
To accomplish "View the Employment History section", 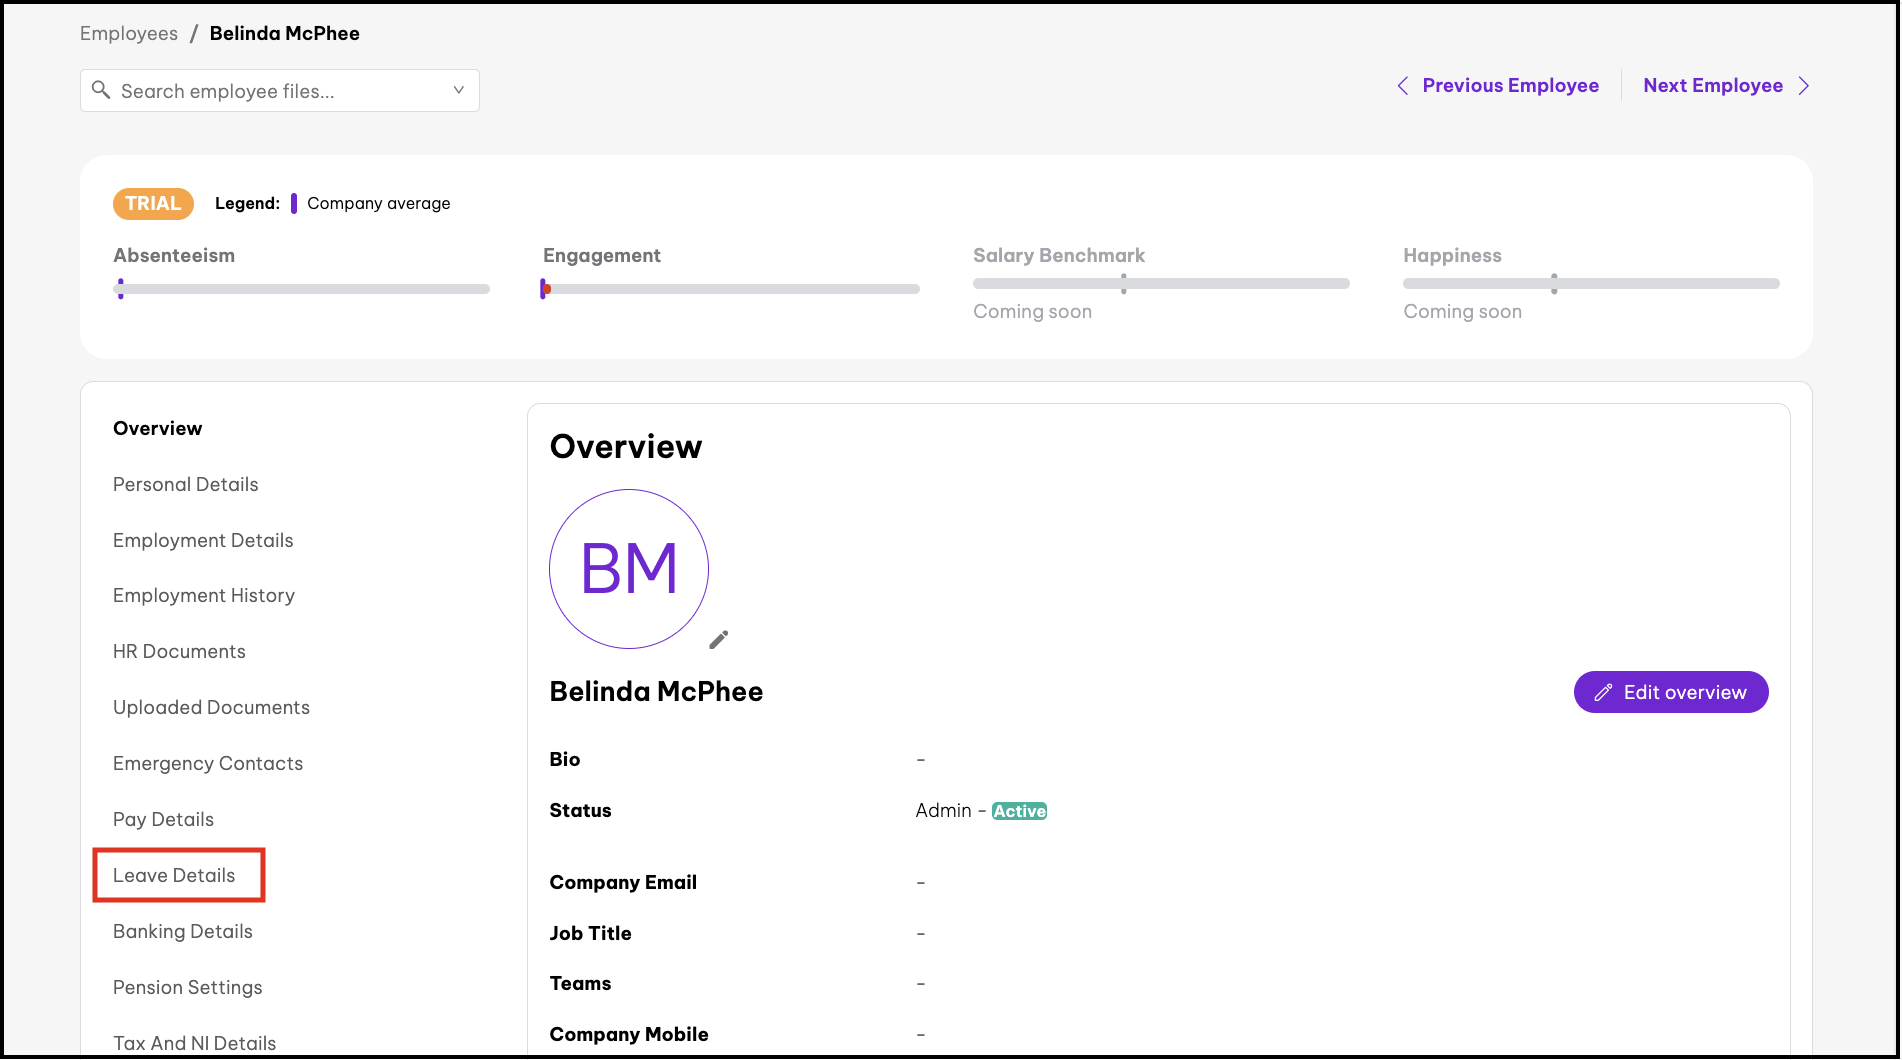I will (x=204, y=596).
